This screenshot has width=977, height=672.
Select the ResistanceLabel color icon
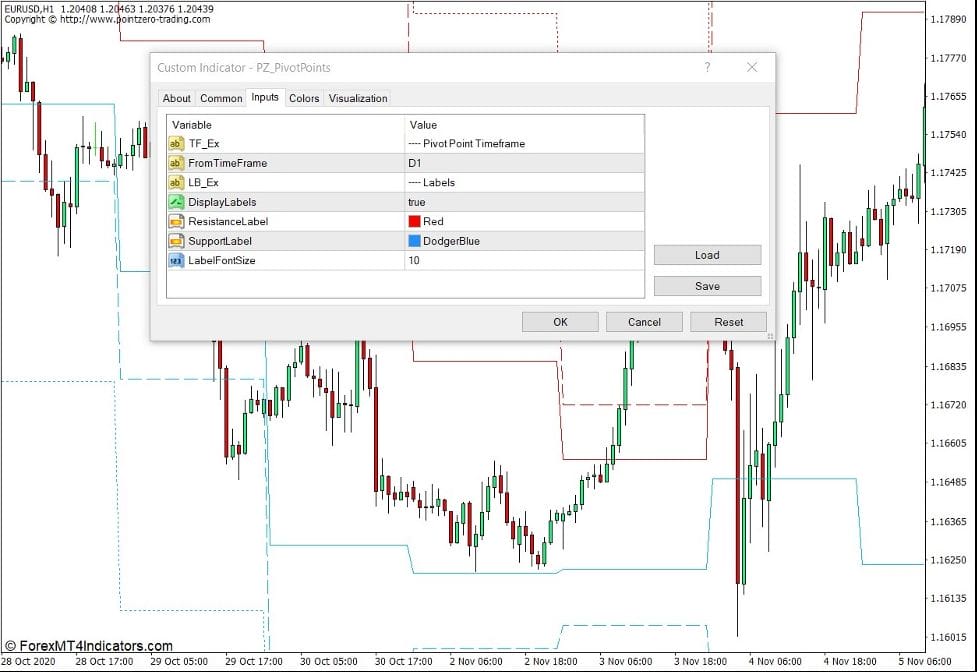click(x=174, y=221)
